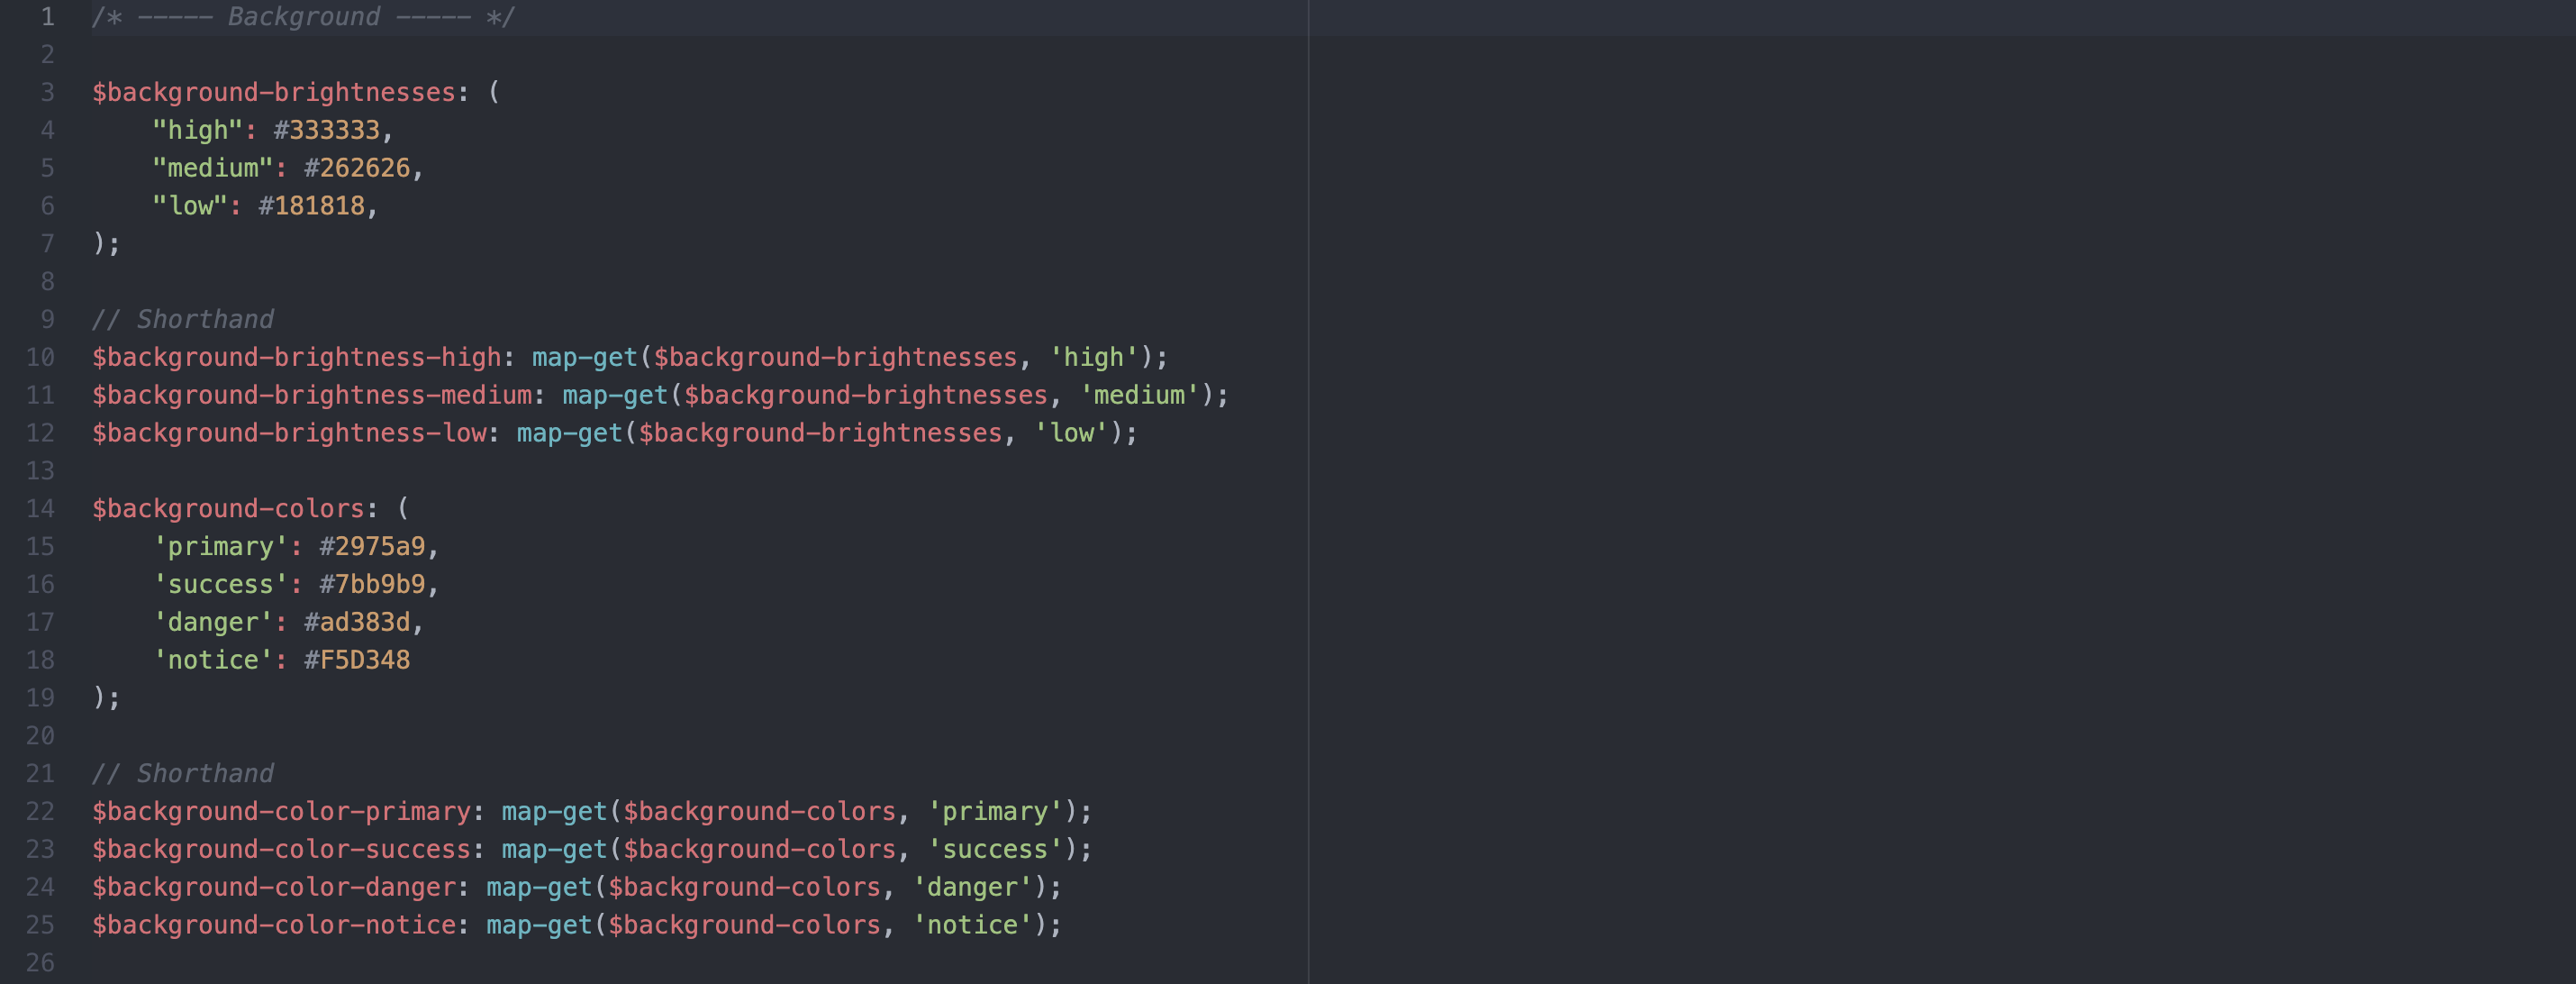Screen dimensions: 2576x984
Task: Click the "low" key on line 6
Action: click(x=190, y=206)
